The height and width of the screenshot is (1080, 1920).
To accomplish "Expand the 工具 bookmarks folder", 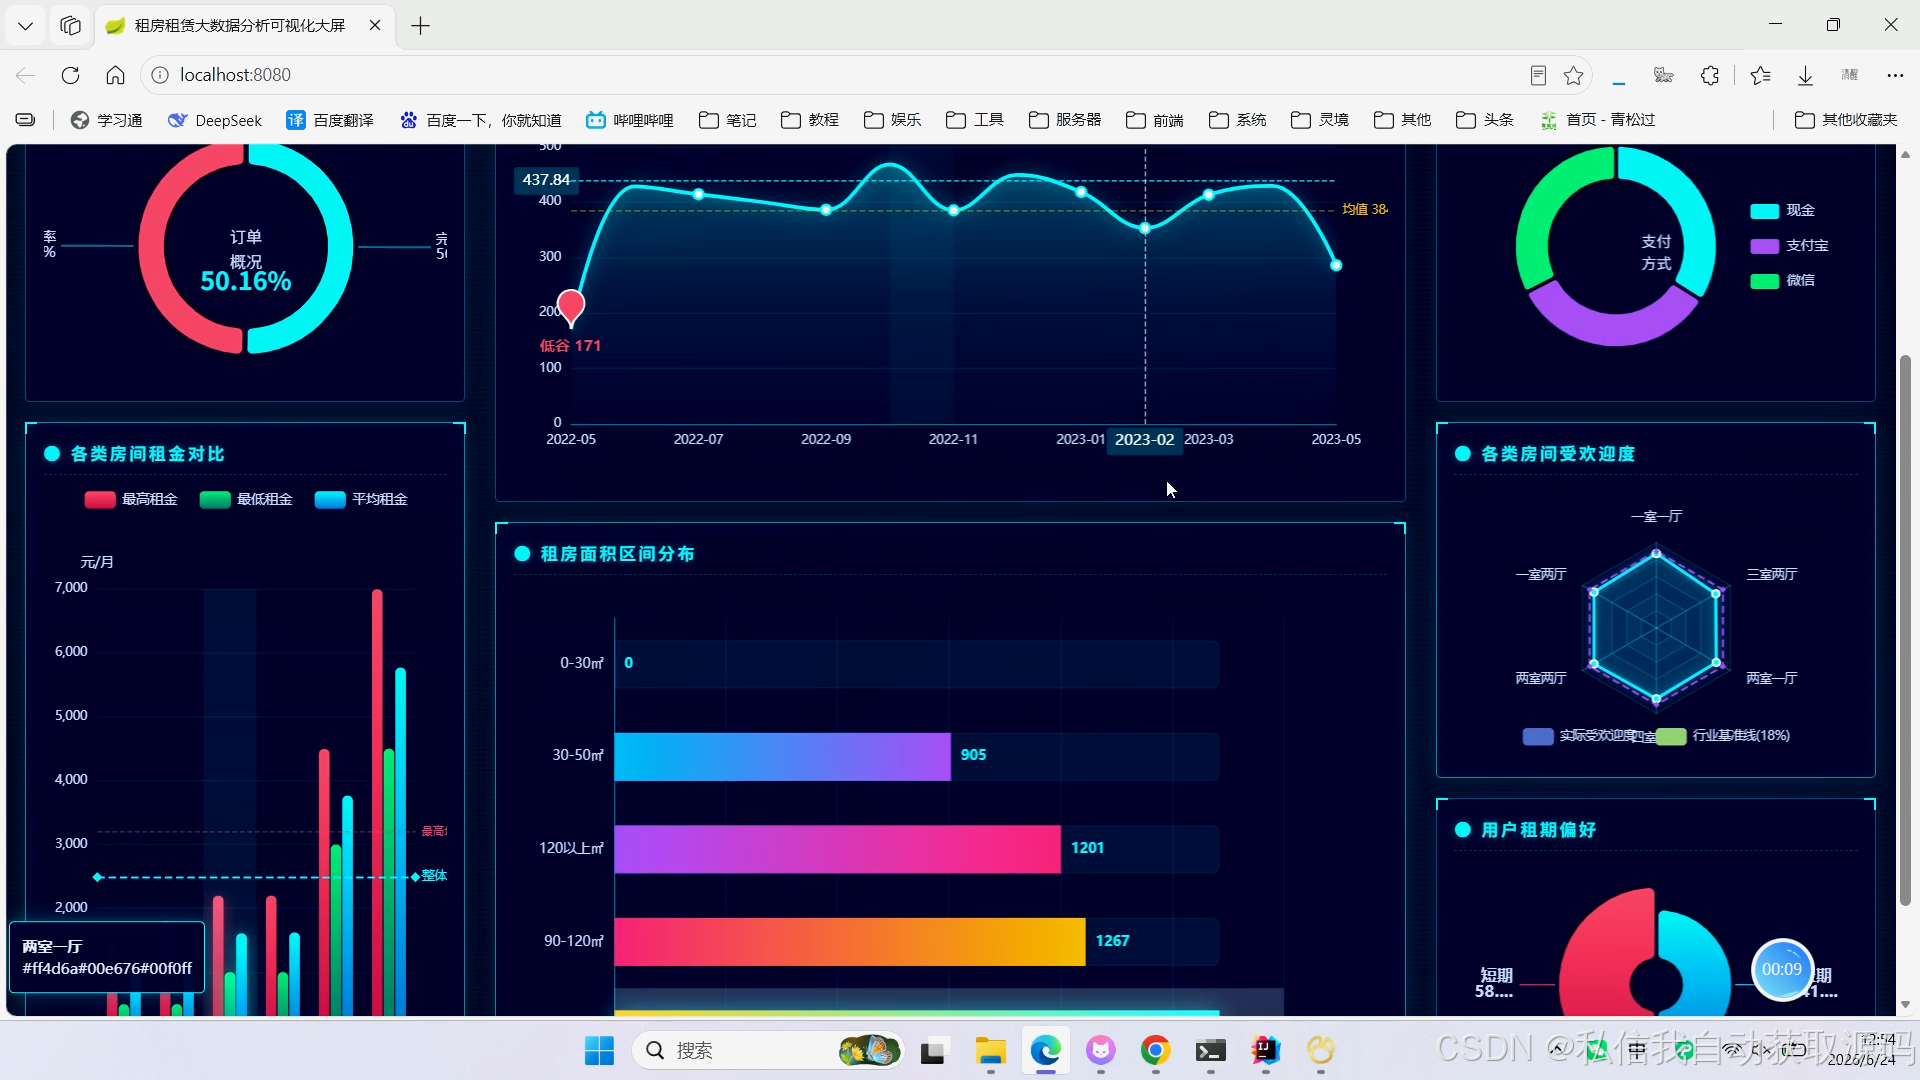I will click(975, 120).
